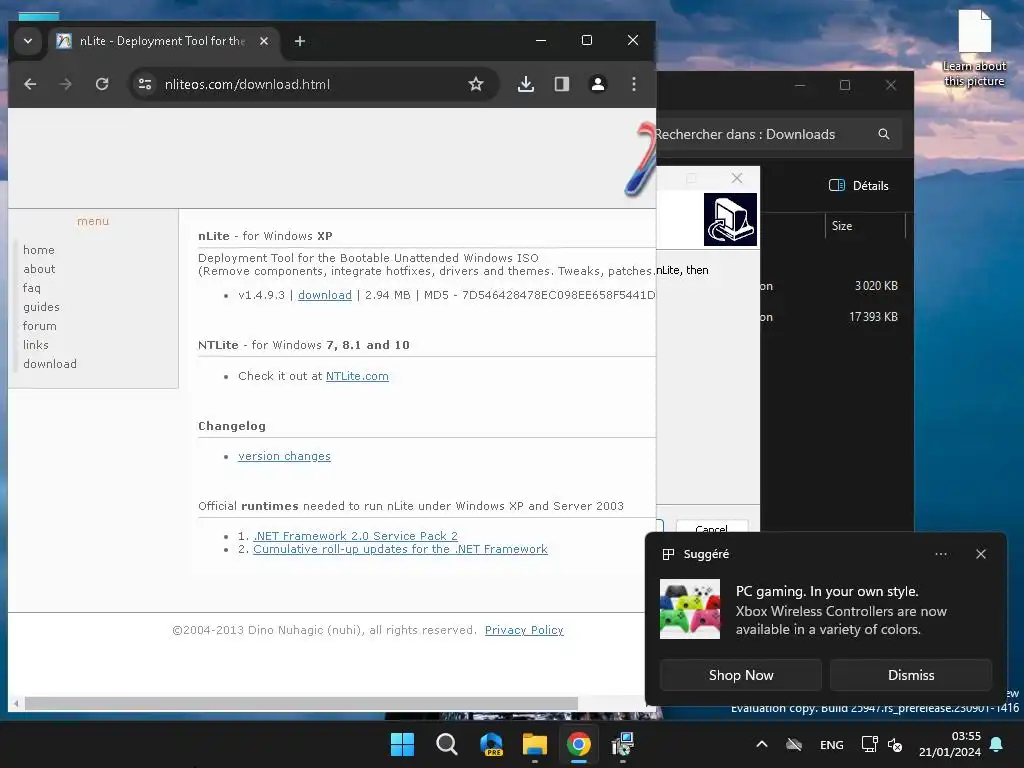Open the links menu item
This screenshot has height=768, width=1024.
(36, 345)
